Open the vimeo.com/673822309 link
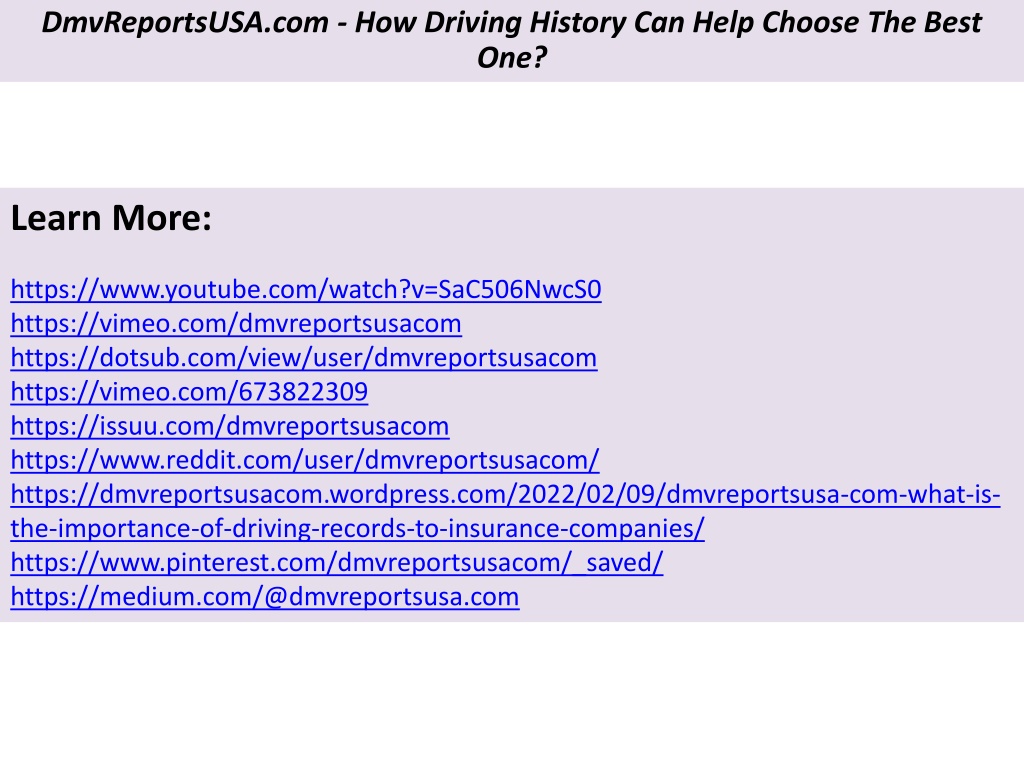 point(189,392)
